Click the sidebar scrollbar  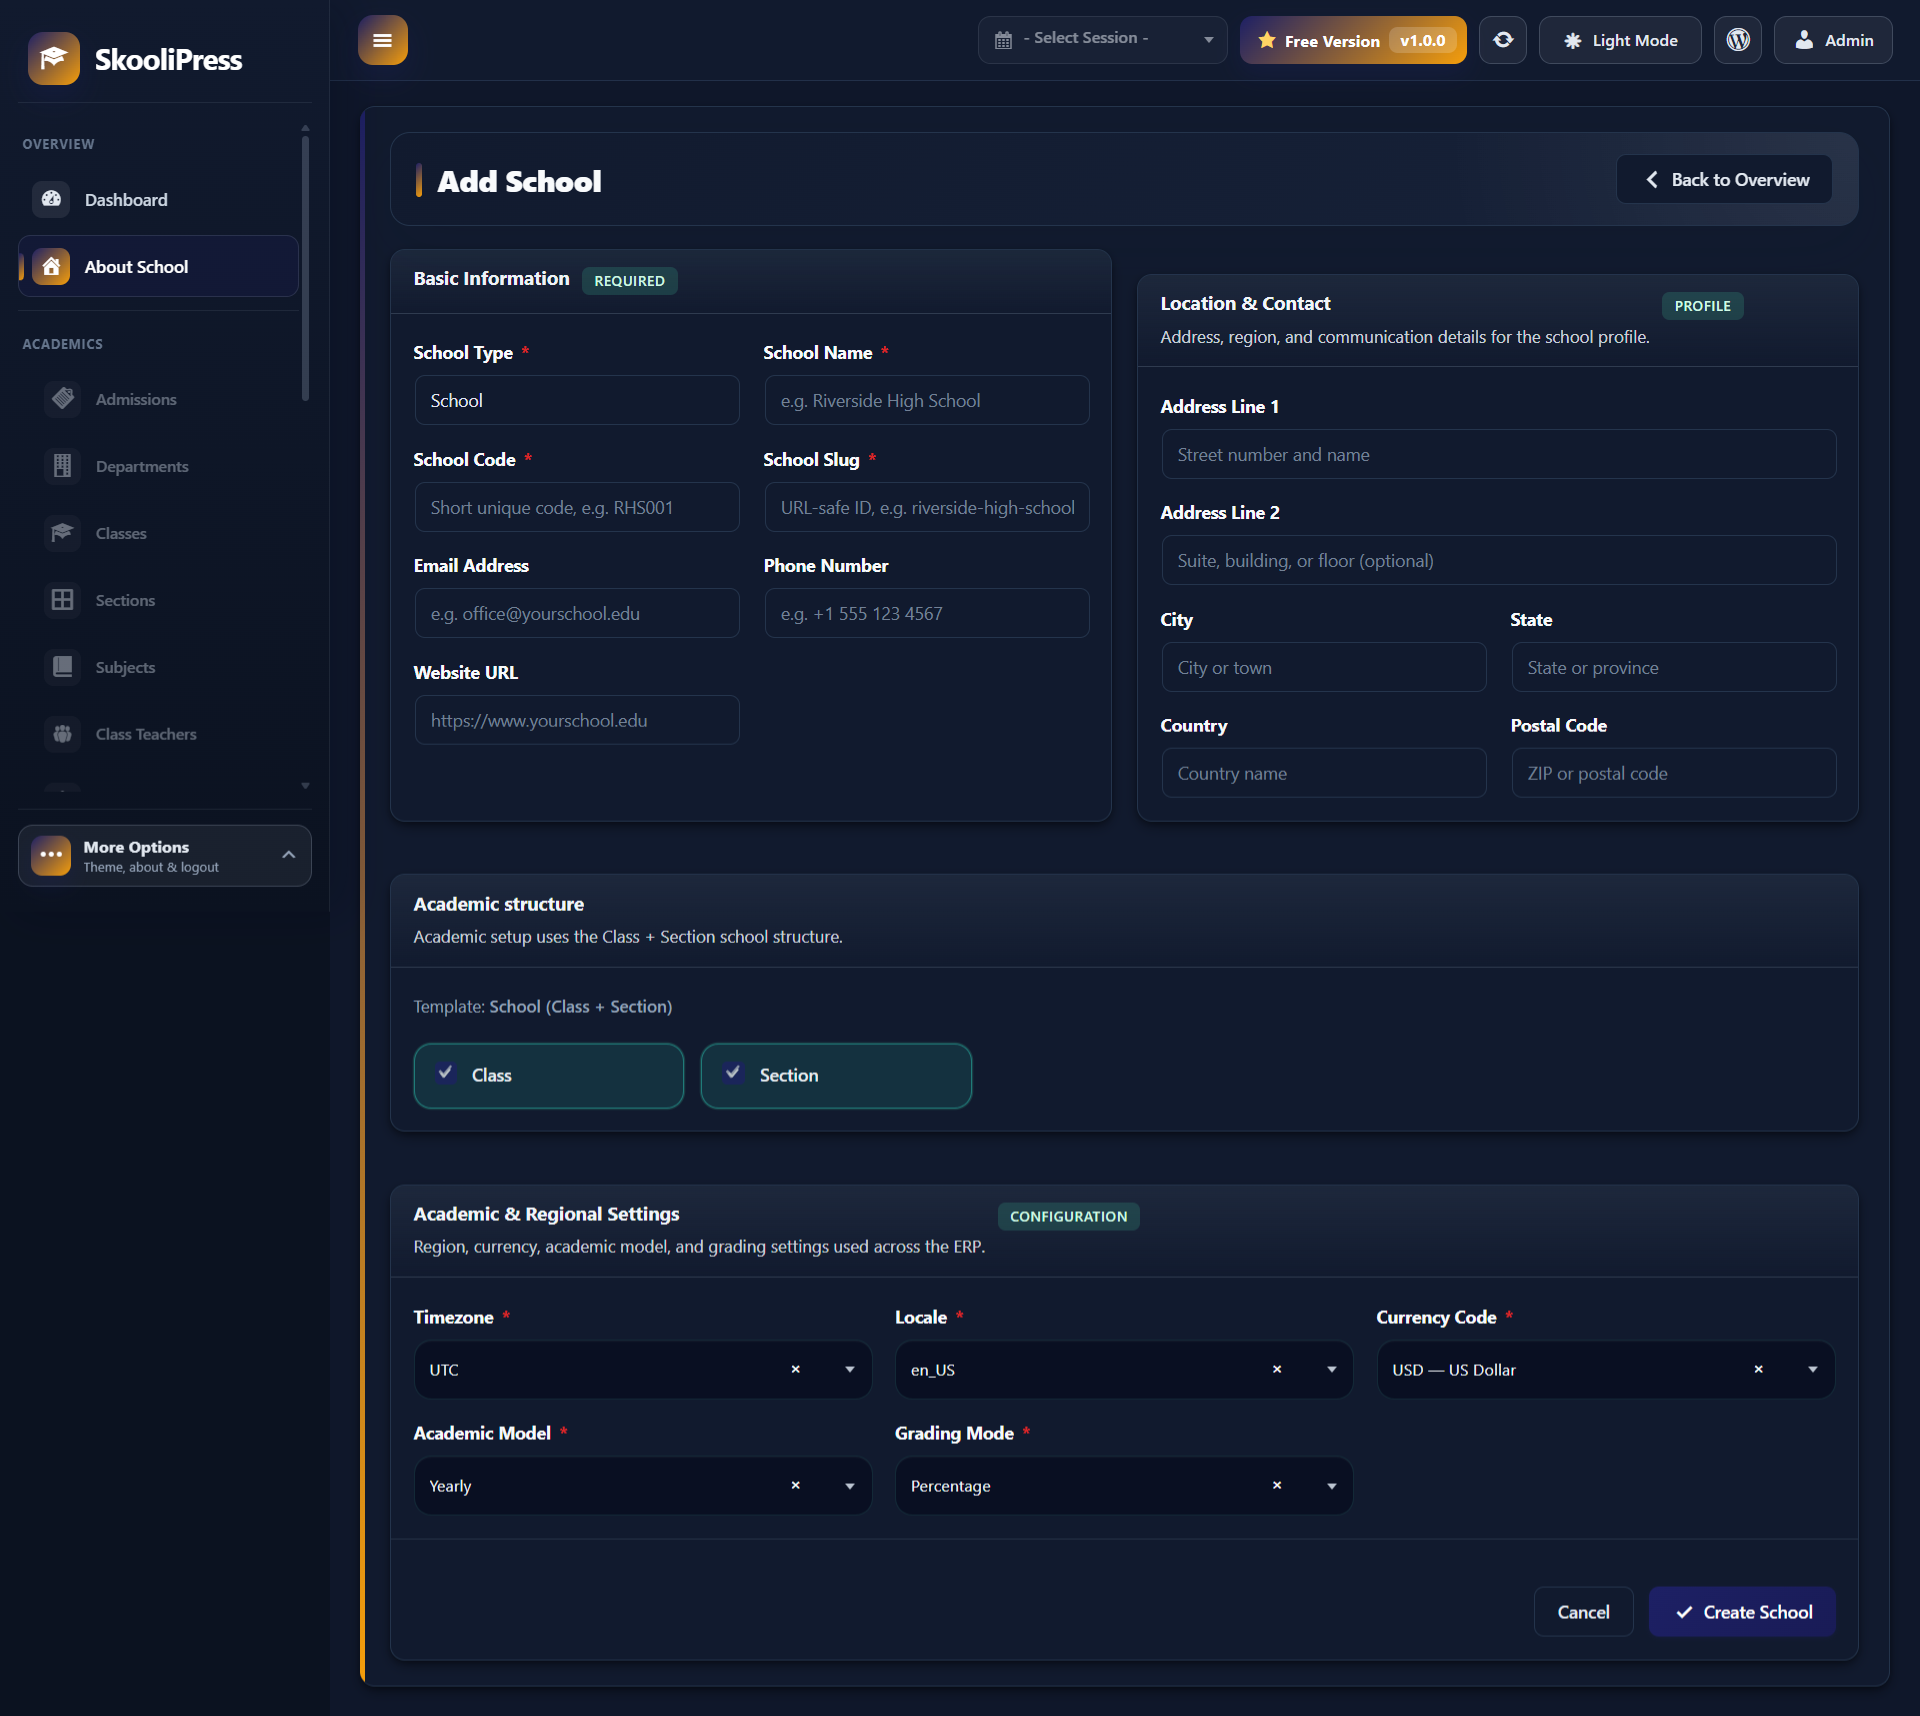coord(305,267)
